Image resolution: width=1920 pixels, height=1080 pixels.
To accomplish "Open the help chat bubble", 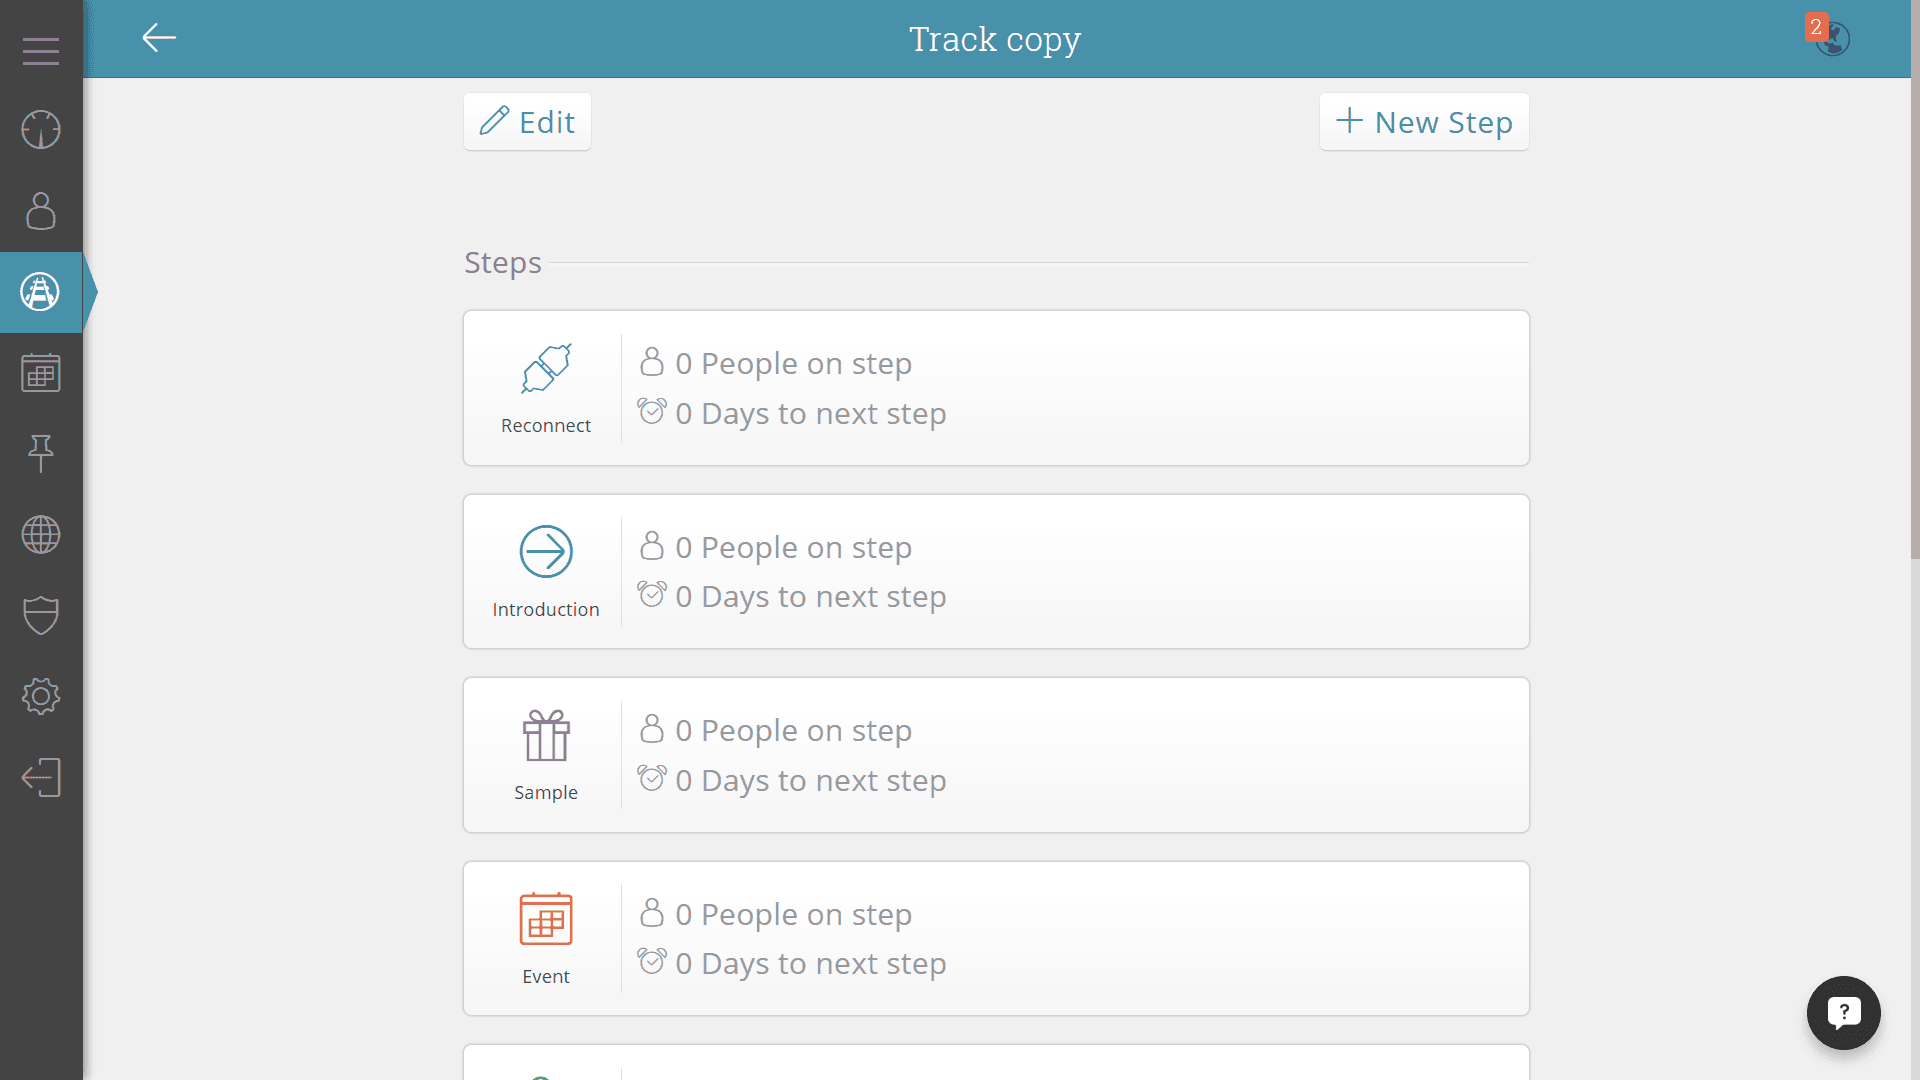I will point(1843,1013).
